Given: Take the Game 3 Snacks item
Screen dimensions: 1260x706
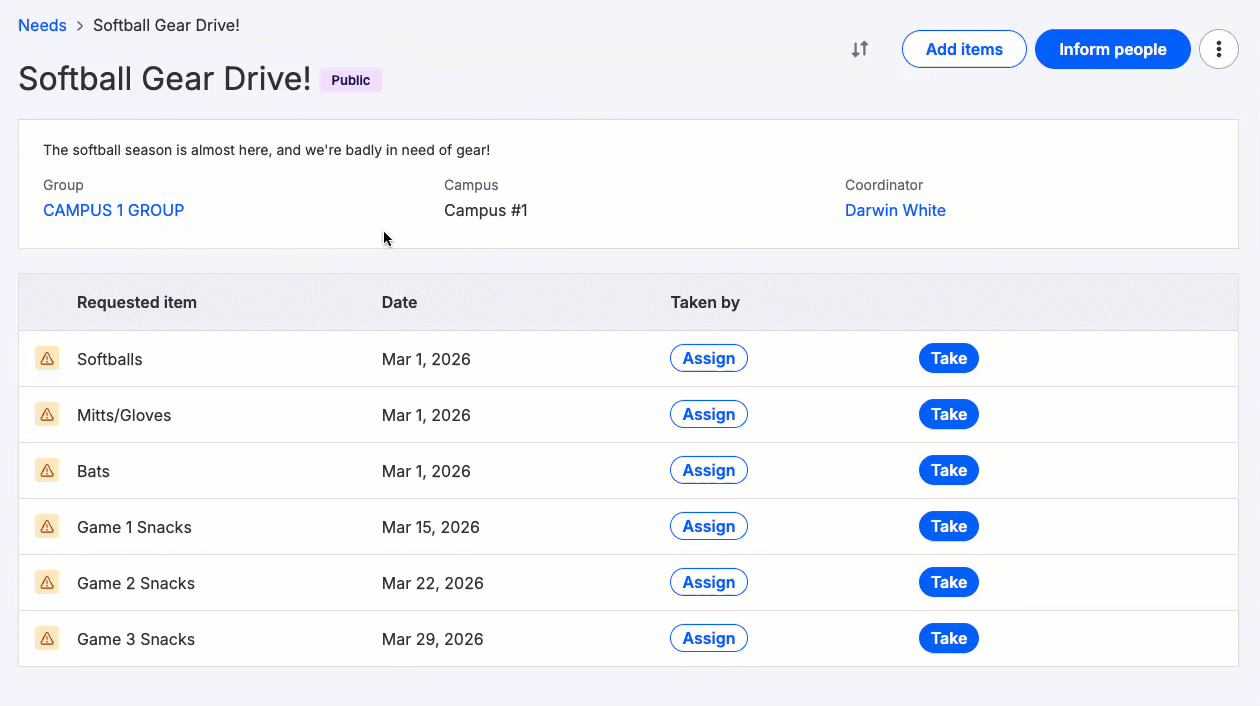Looking at the screenshot, I should (x=948, y=638).
